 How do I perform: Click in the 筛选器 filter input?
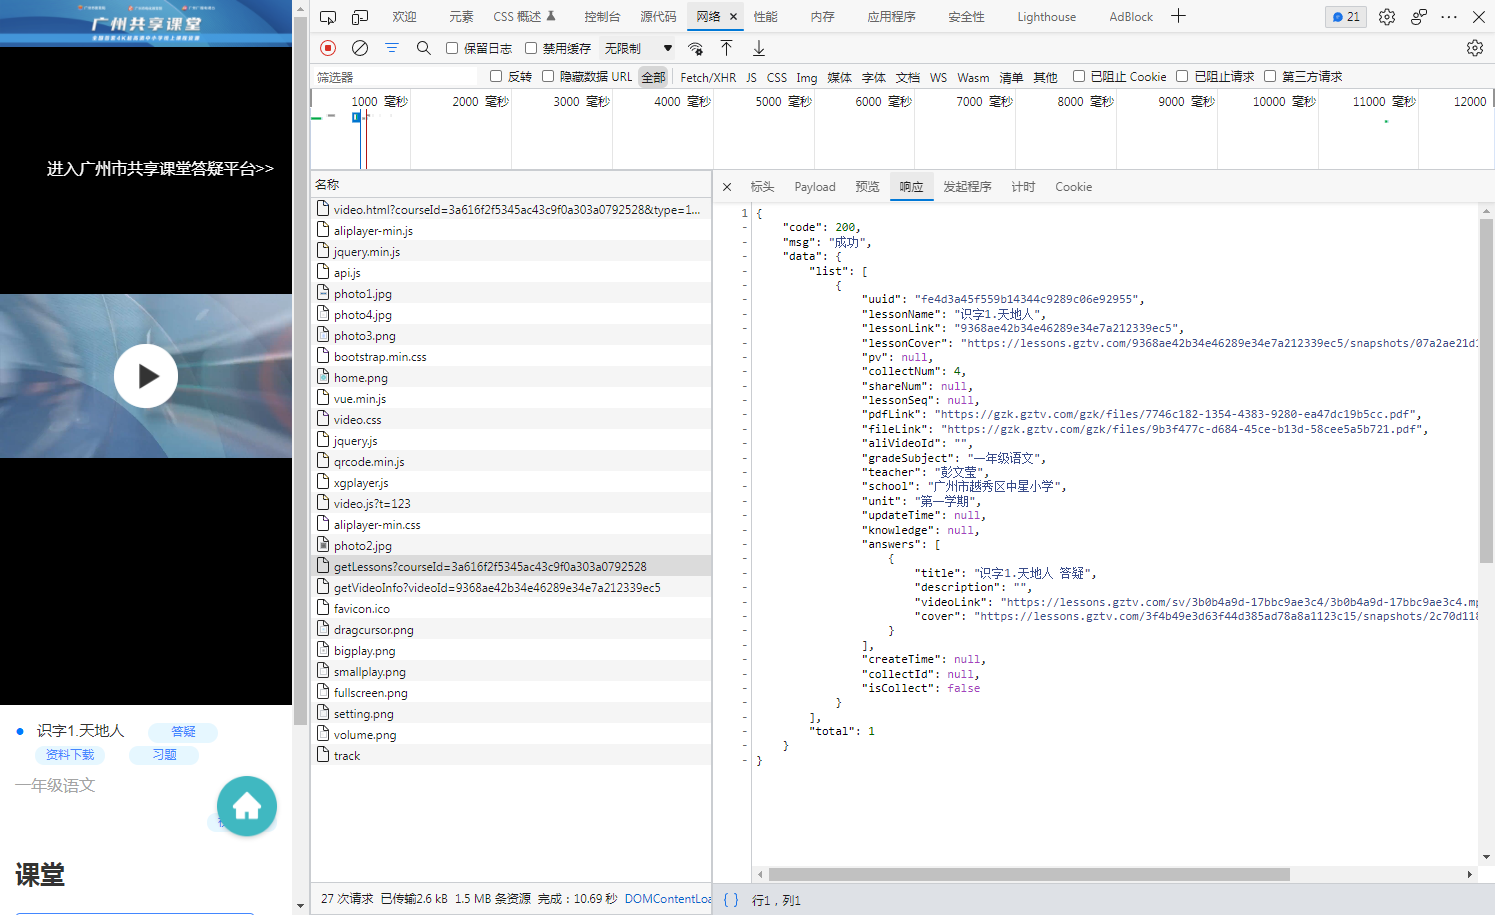click(397, 77)
